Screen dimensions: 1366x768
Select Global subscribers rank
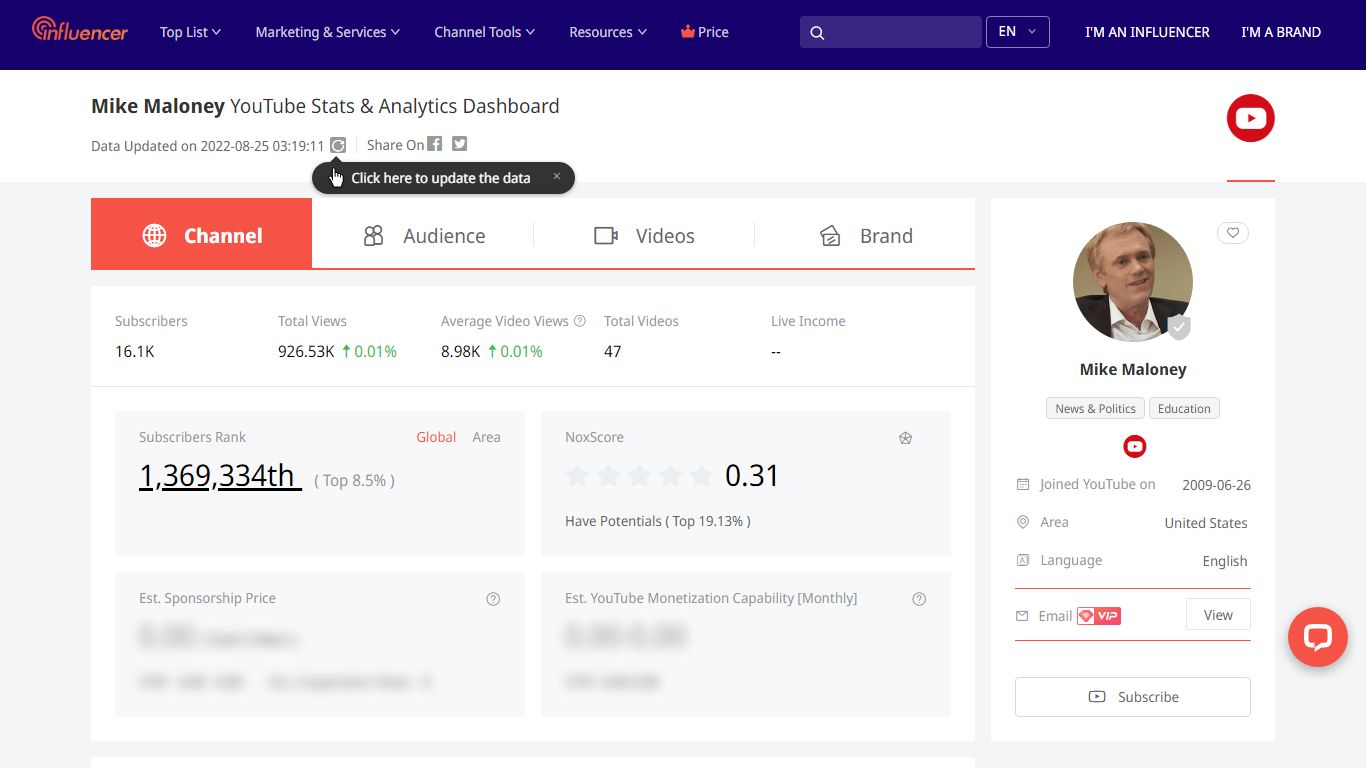(436, 437)
